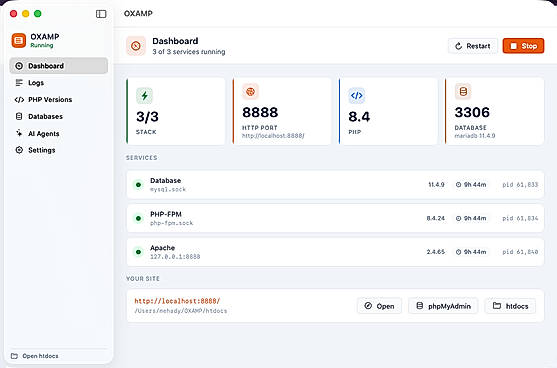Select the 8888 HTTP PORT card
Viewport: 557px width, 368px height.
[x=282, y=111]
